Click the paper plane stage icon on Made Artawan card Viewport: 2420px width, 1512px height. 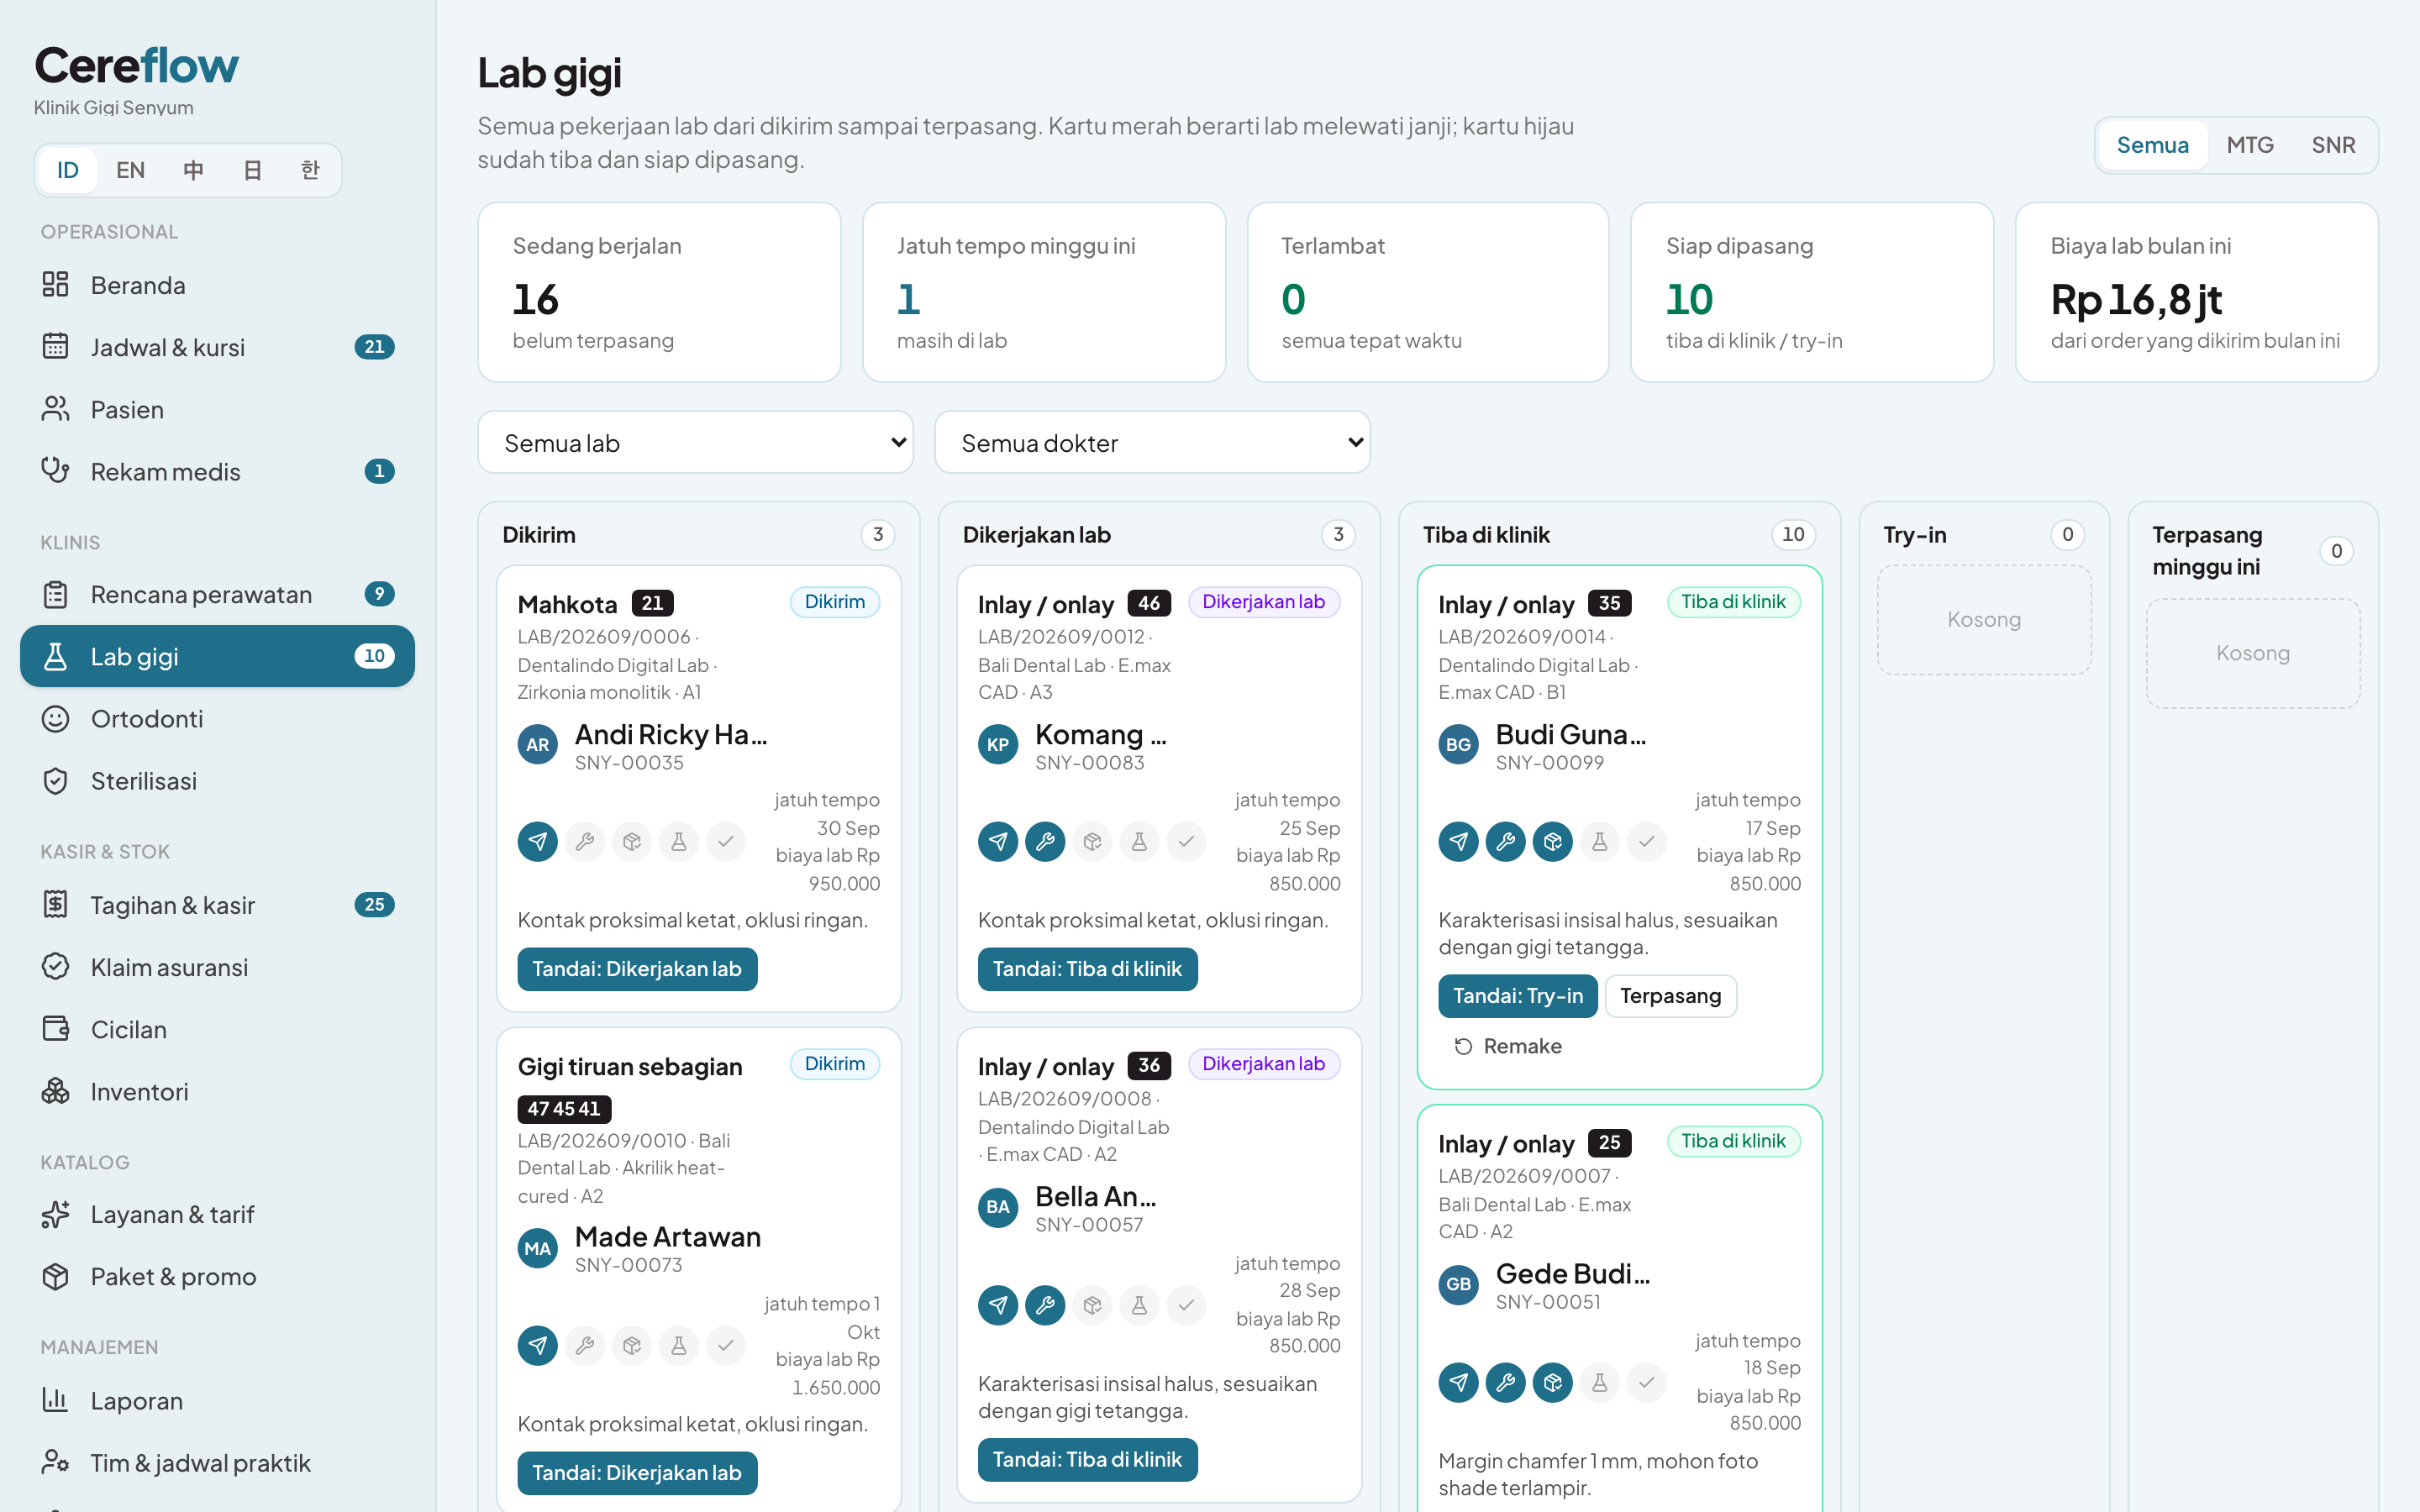tap(538, 1346)
